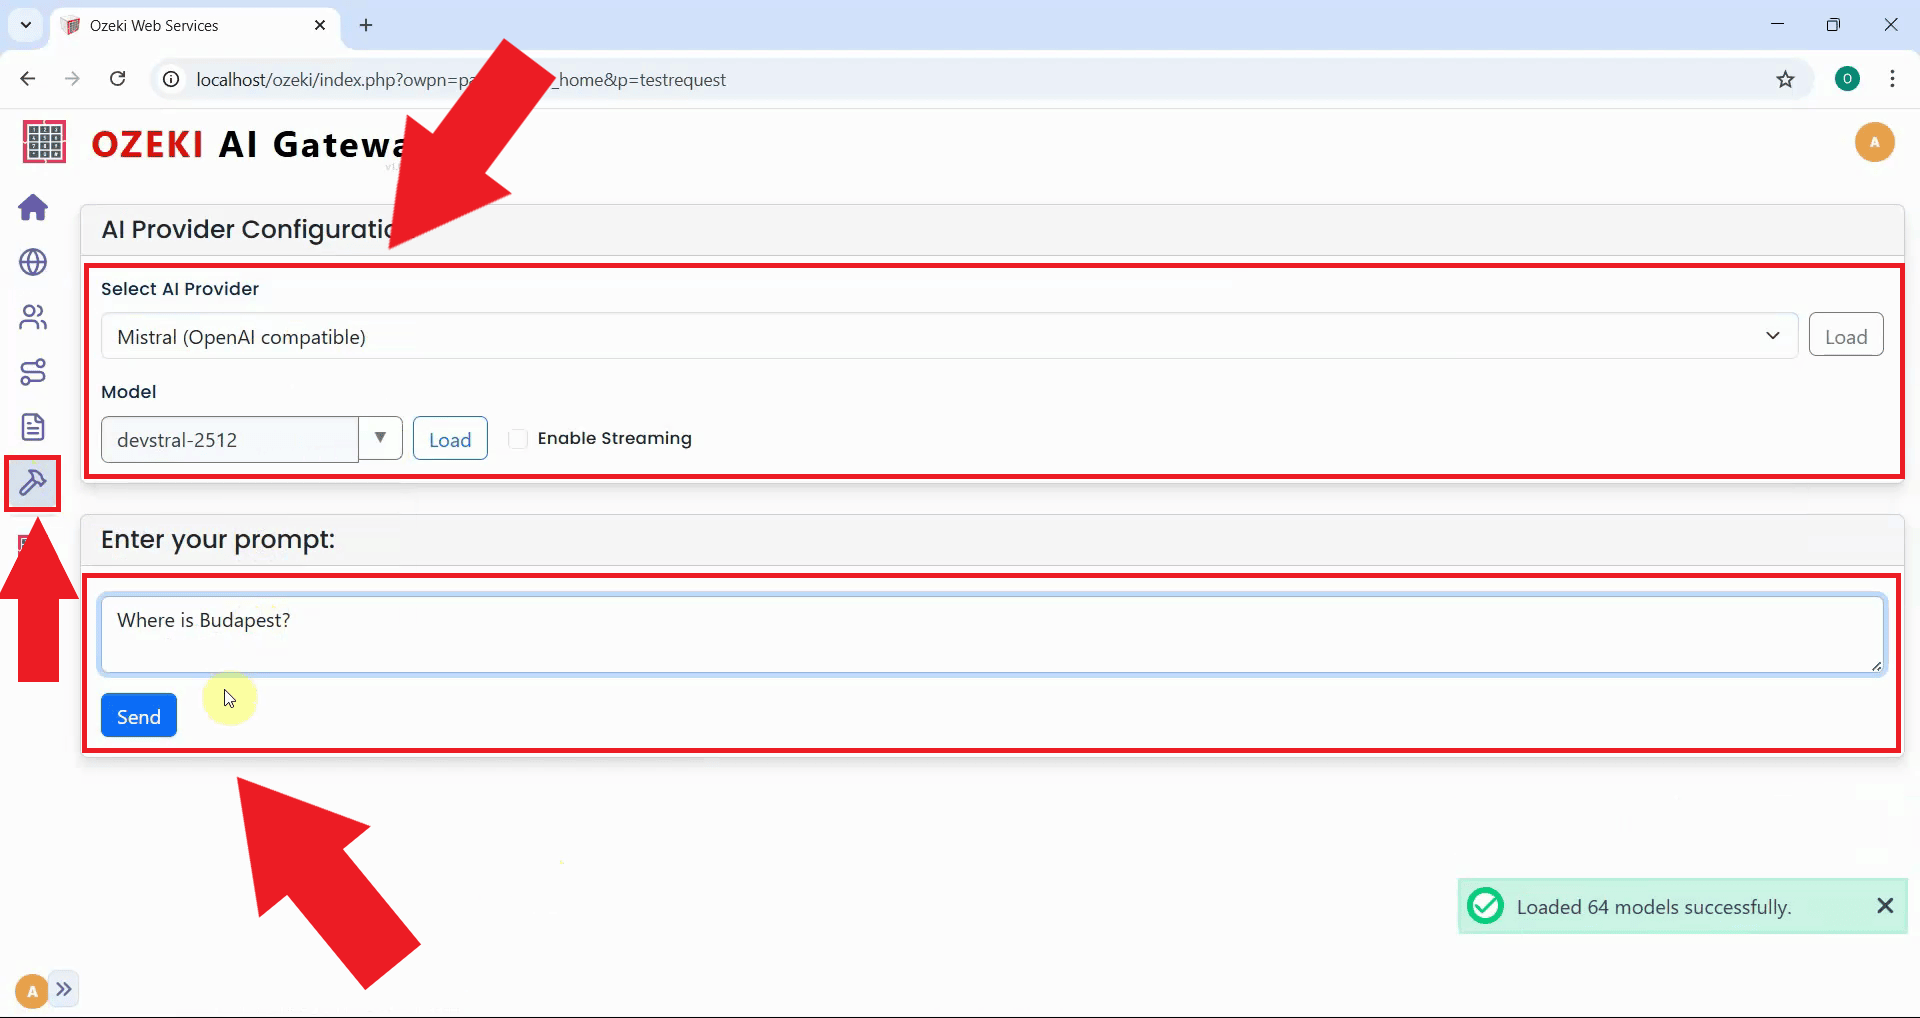Image resolution: width=1920 pixels, height=1018 pixels.
Task: Dismiss the Loaded 64 models notification
Action: [1885, 905]
